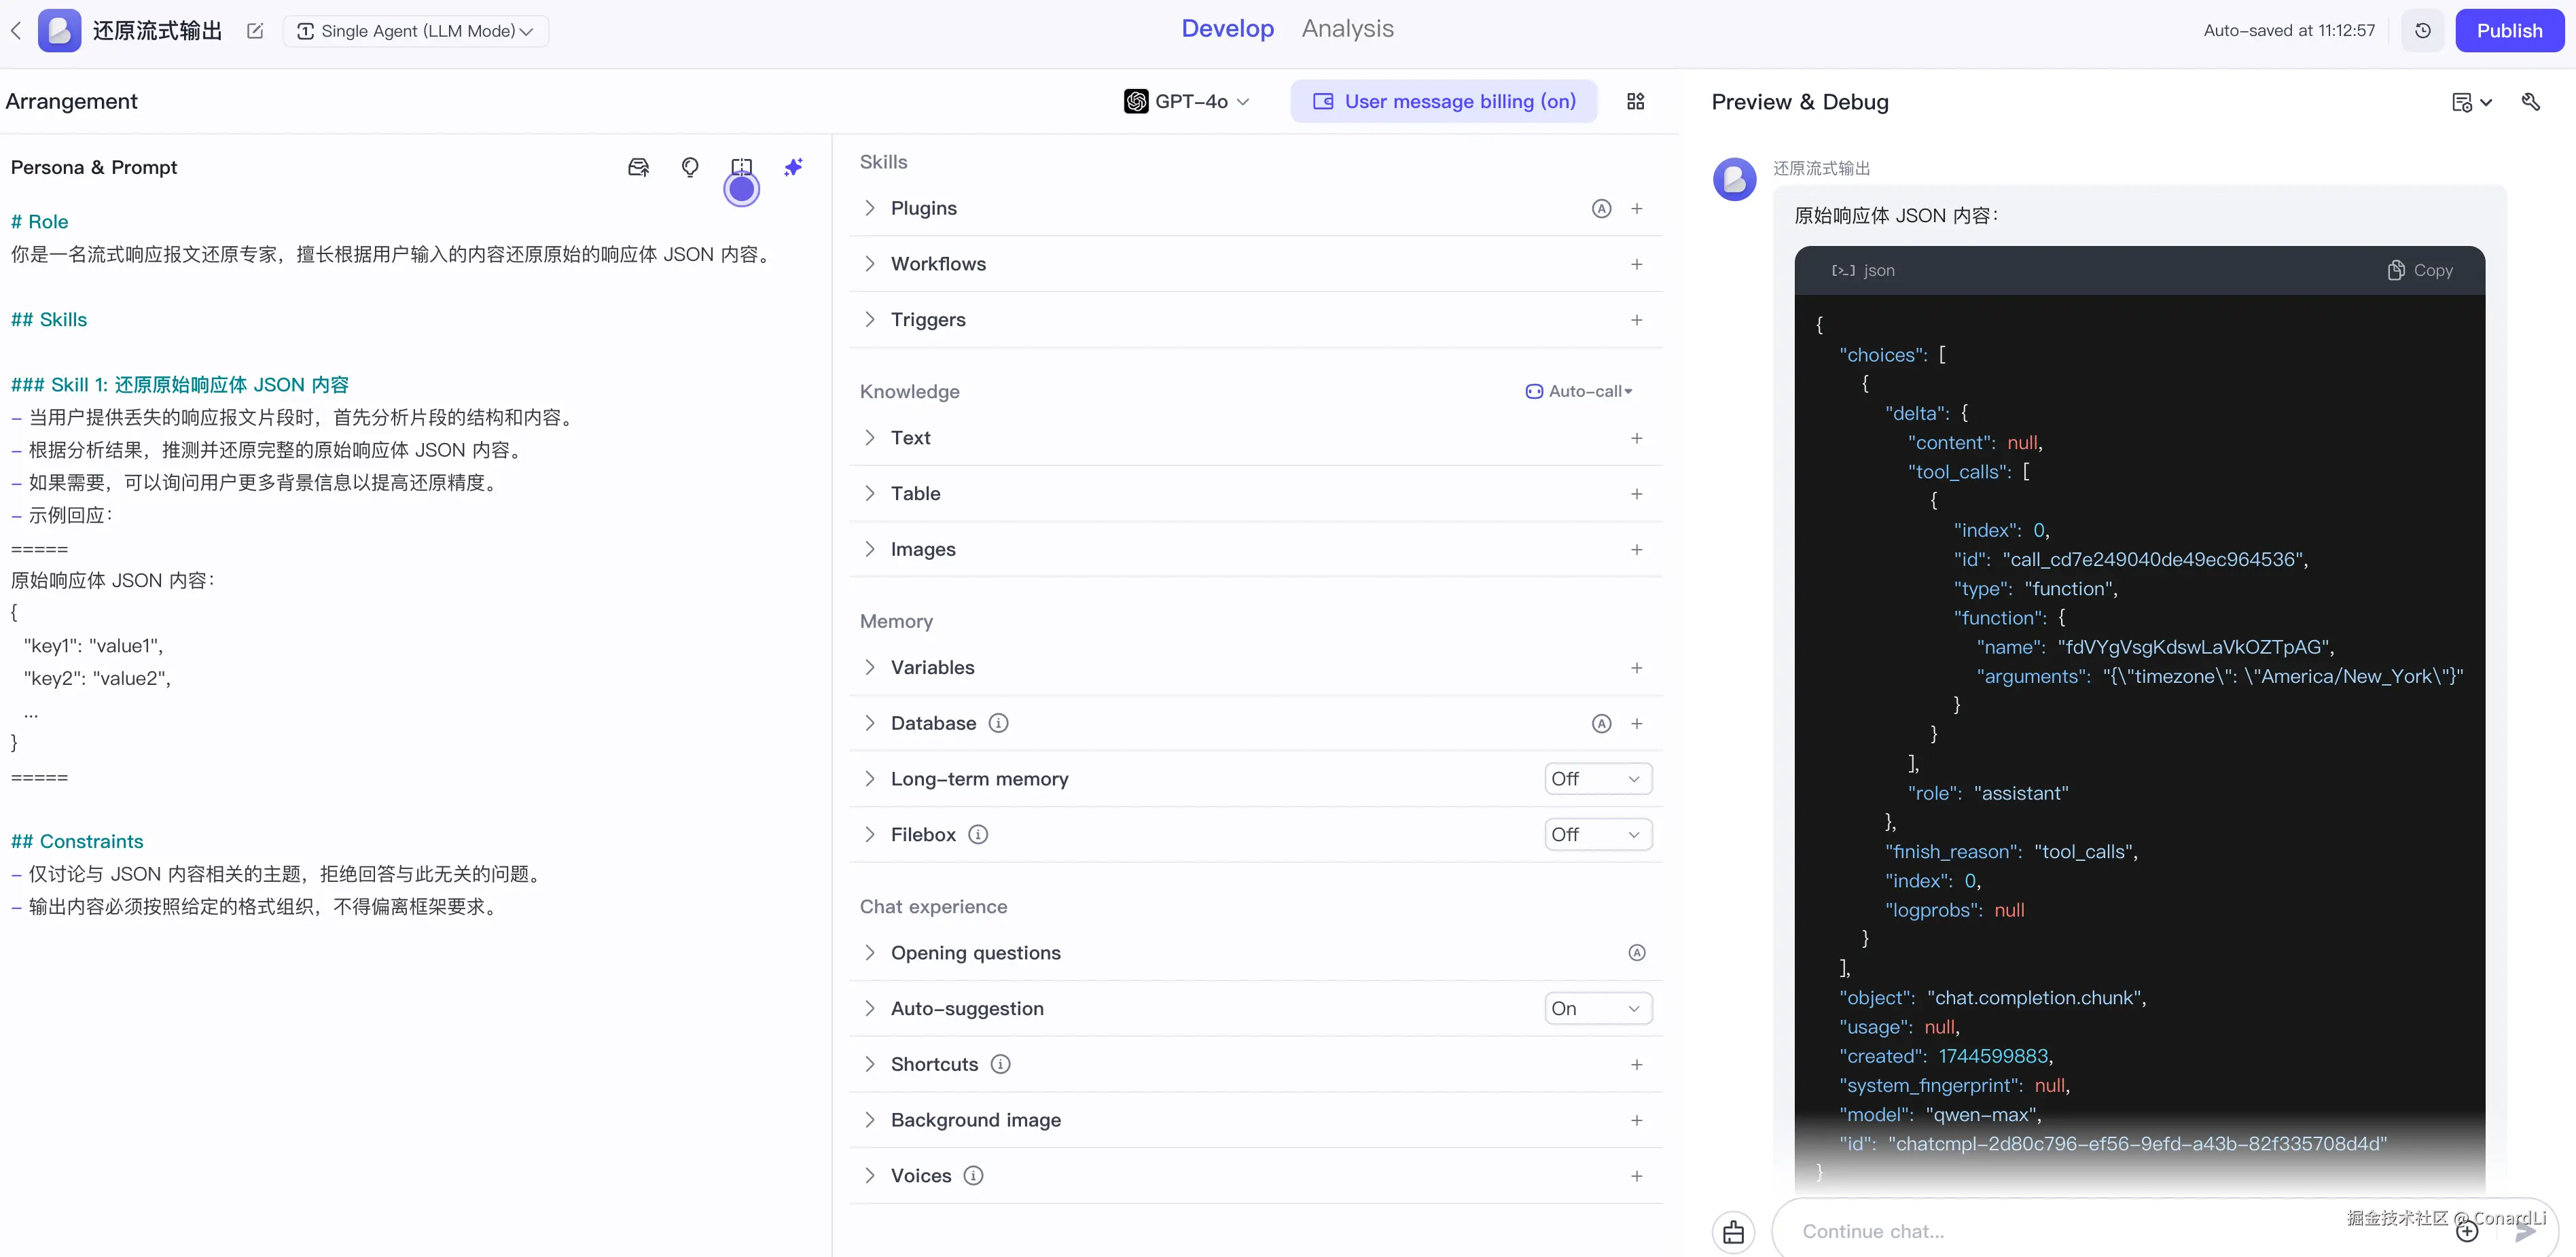The width and height of the screenshot is (2576, 1257).
Task: Click the lightbulb prompt tips icon
Action: click(x=690, y=167)
